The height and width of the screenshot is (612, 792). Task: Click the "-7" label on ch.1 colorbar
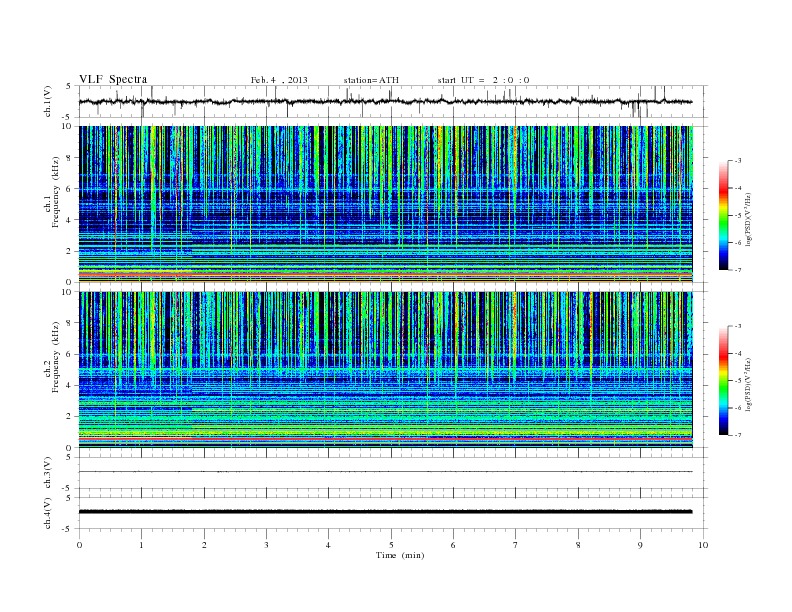pos(738,270)
